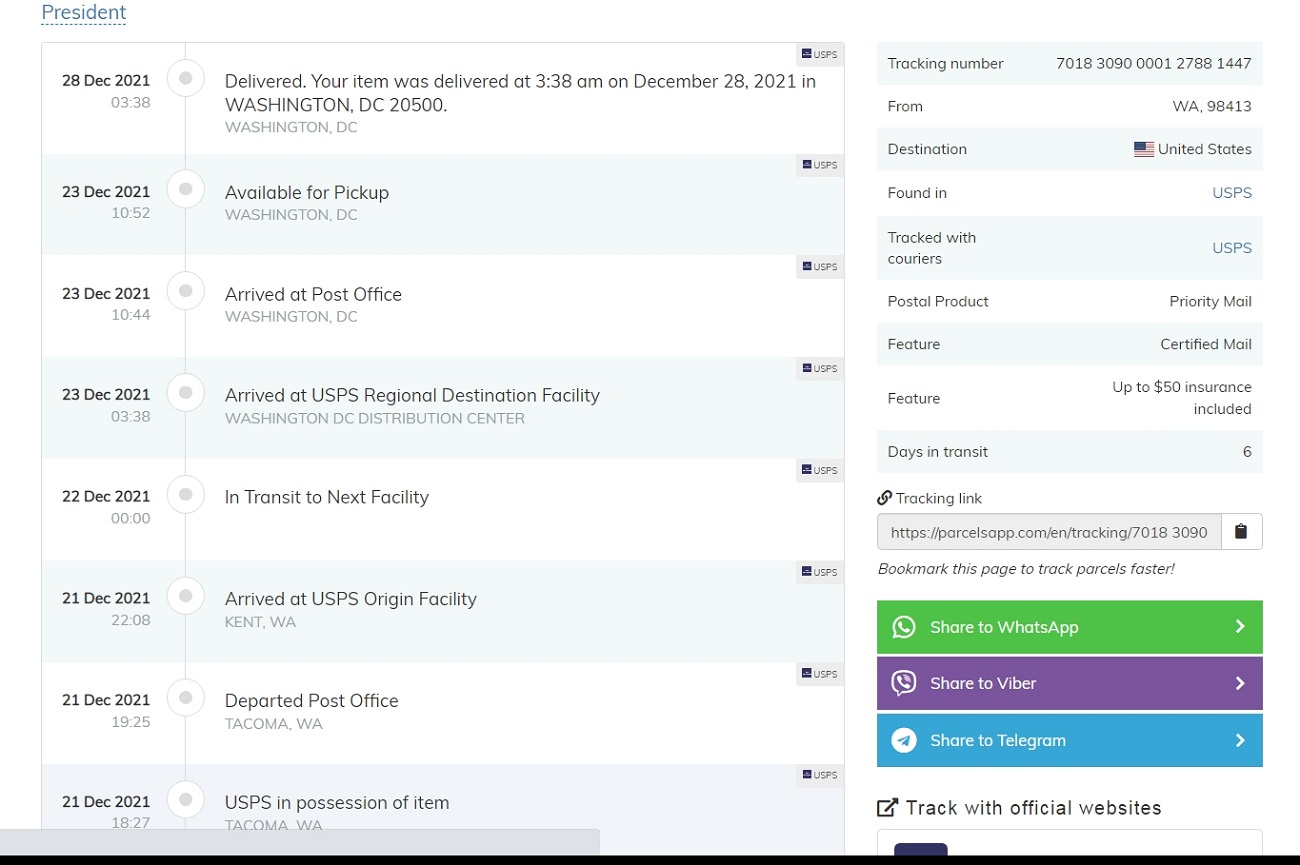The width and height of the screenshot is (1300, 865).
Task: Click the Share to Telegram button
Action: [x=1068, y=740]
